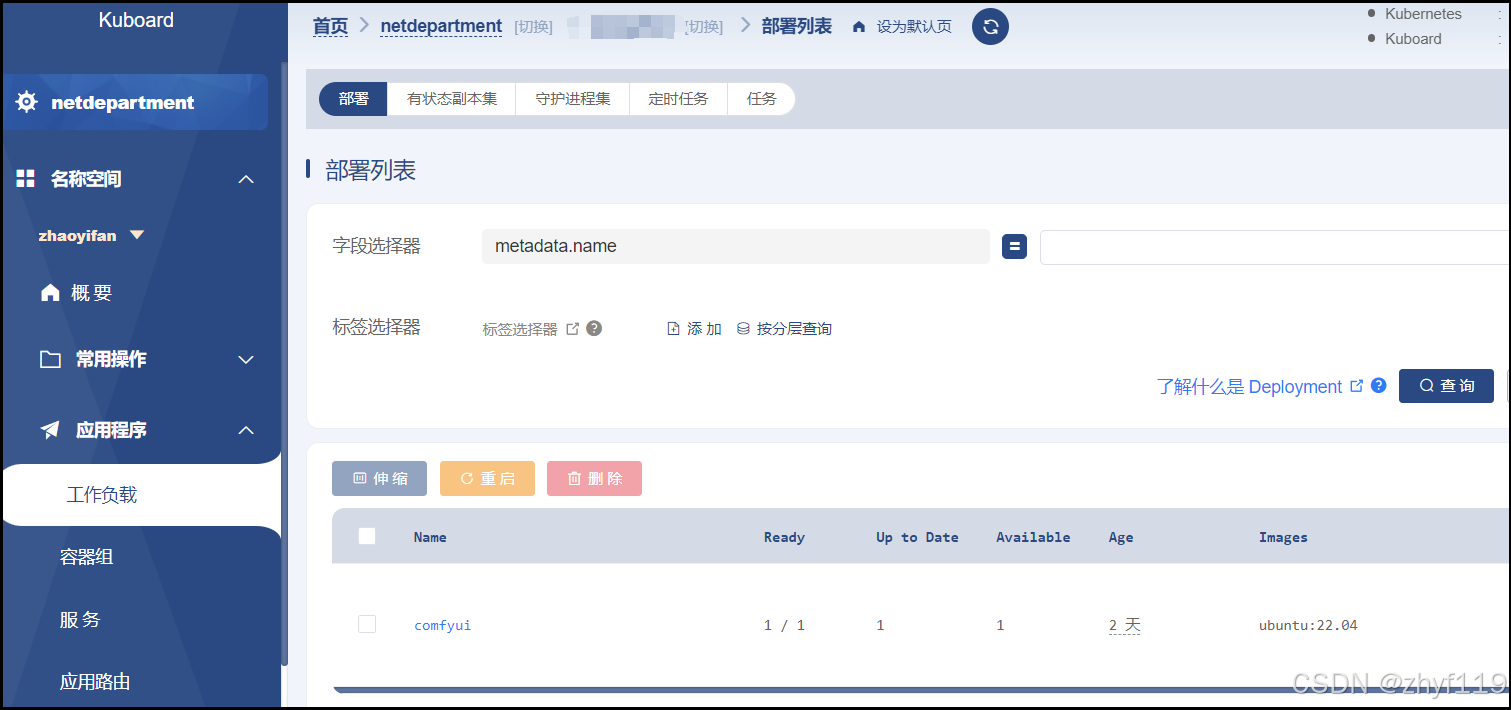Viewport: 1511px width, 710px height.
Task: Click the layers icon beside 按分层查询
Action: pyautogui.click(x=743, y=328)
